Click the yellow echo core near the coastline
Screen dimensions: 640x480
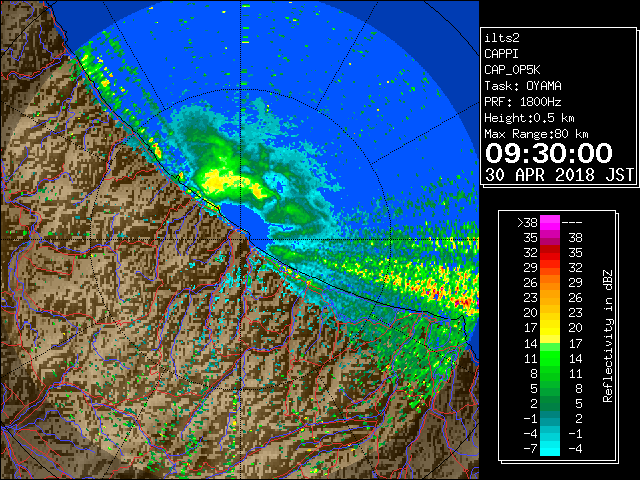216,182
